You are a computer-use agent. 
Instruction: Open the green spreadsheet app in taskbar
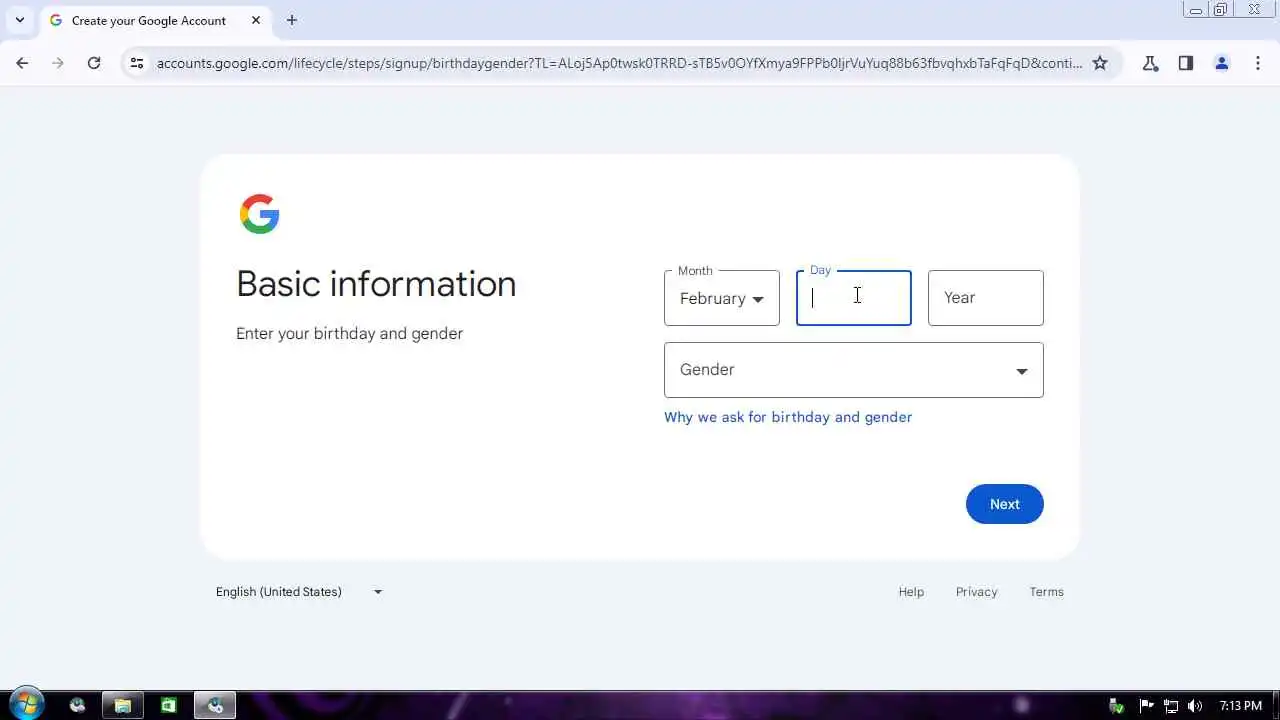(x=168, y=705)
